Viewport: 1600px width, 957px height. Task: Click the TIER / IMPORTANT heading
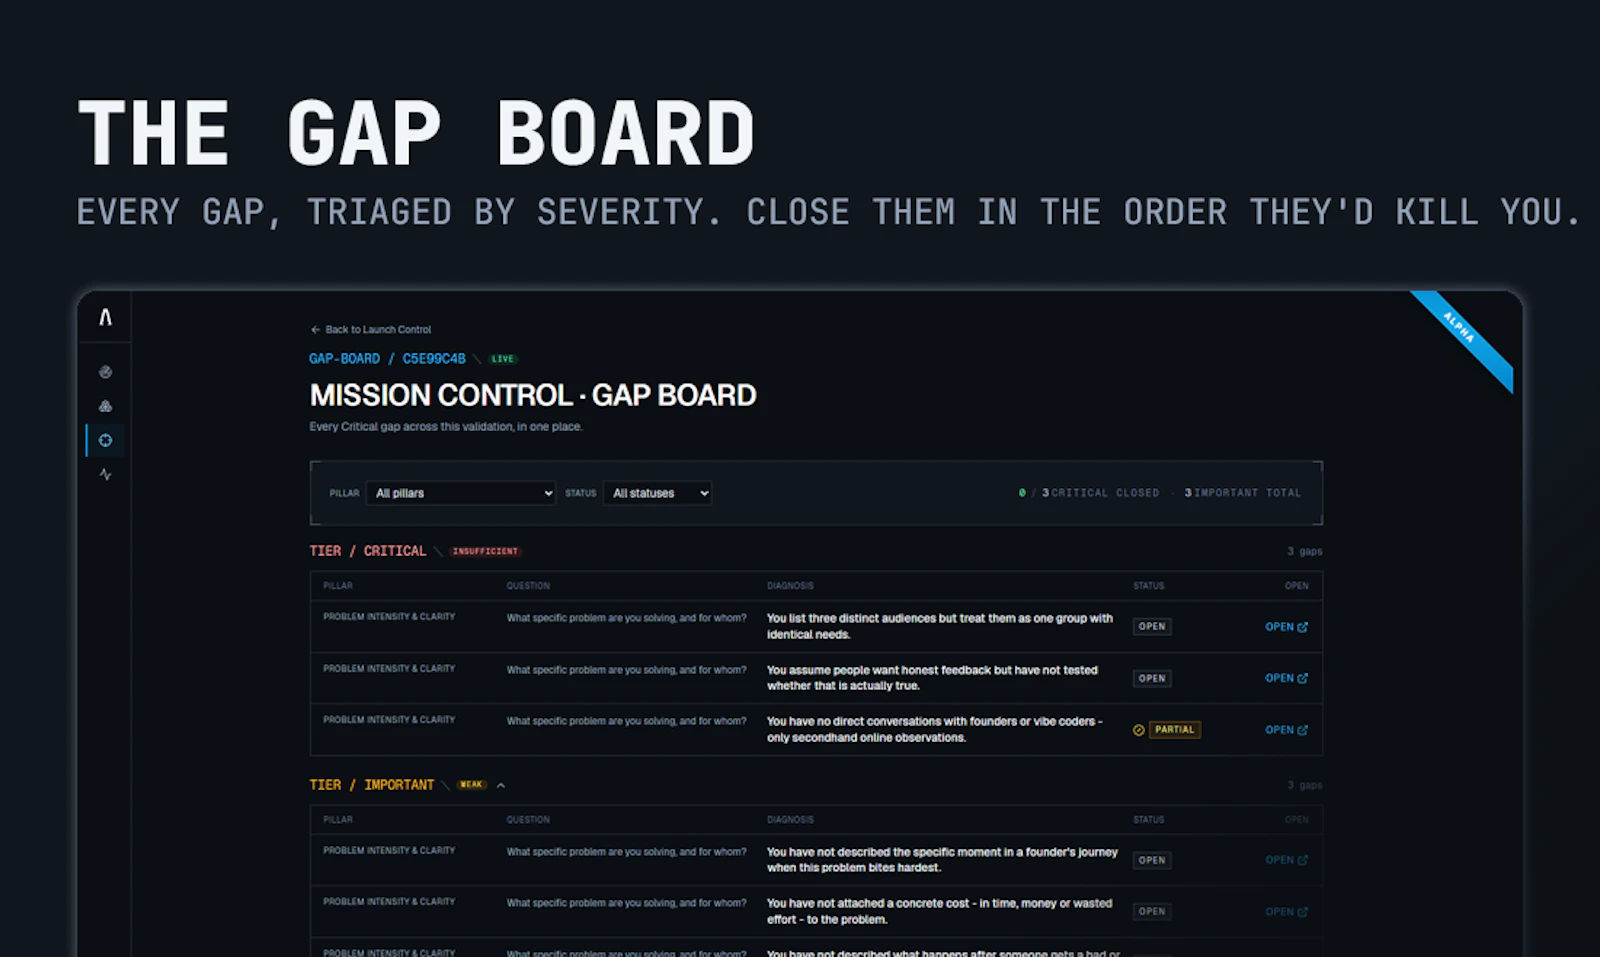pos(371,785)
